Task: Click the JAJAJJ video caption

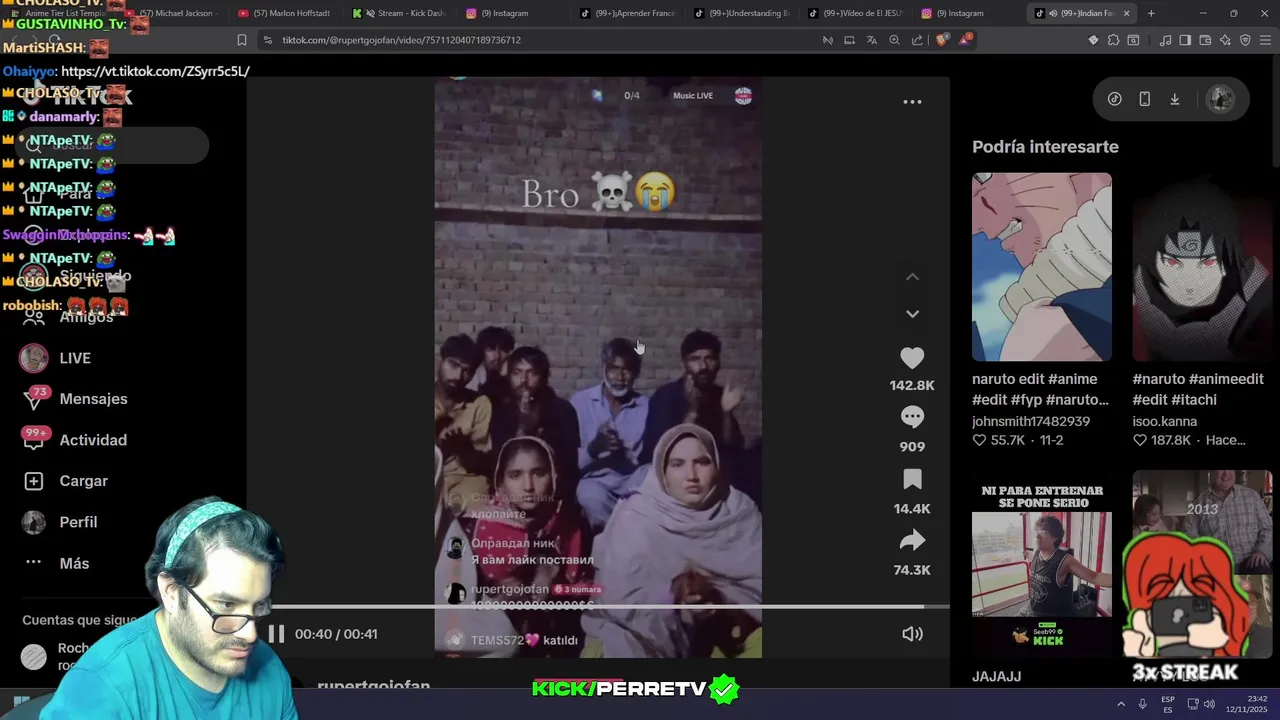Action: point(996,677)
